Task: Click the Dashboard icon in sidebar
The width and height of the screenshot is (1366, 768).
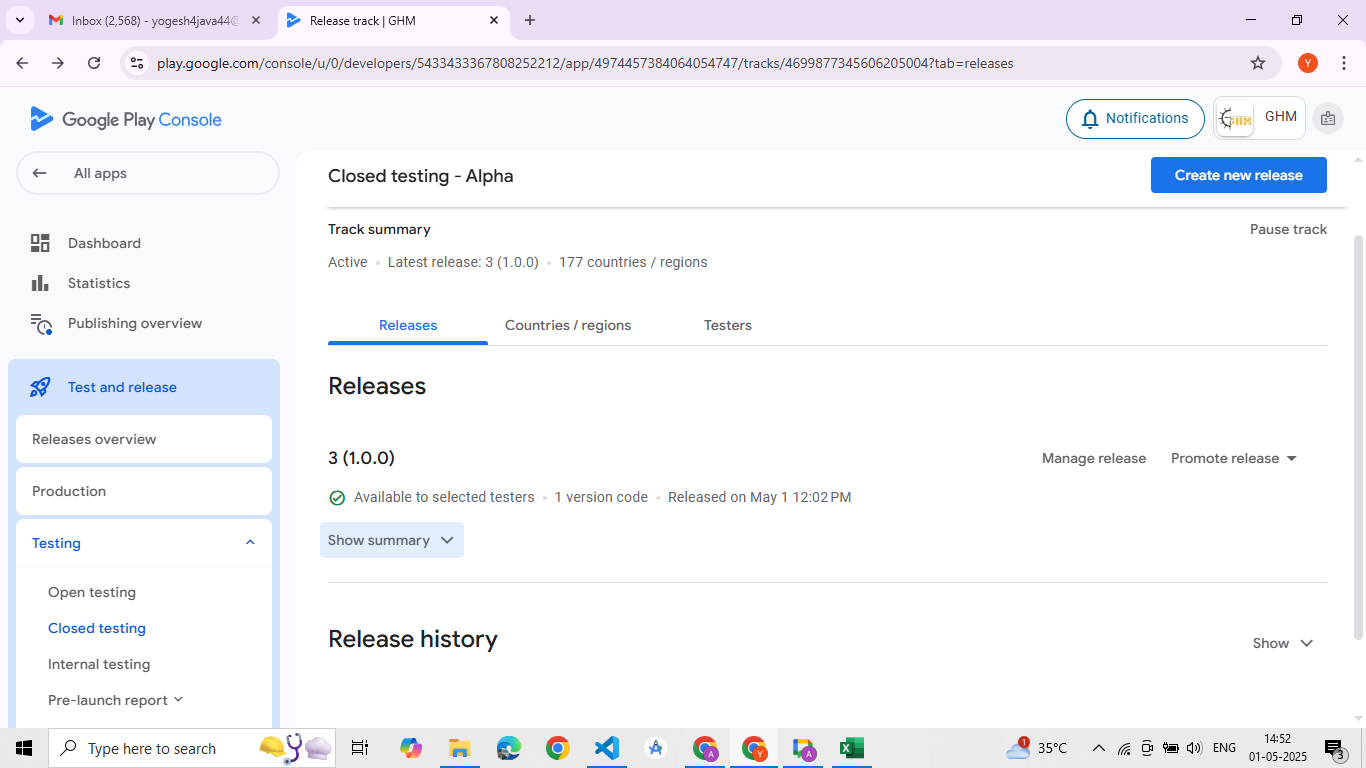Action: [x=40, y=243]
